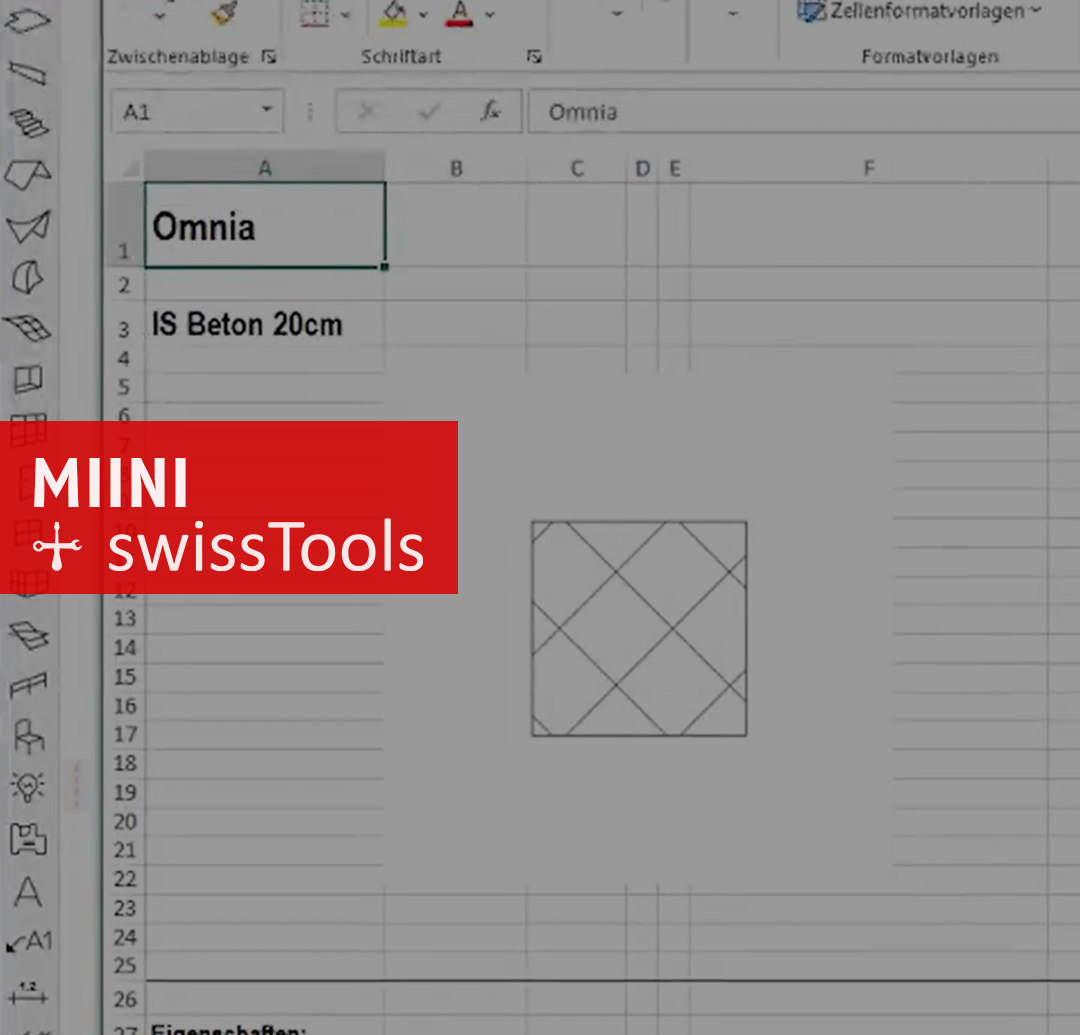Select the roof plane tool in sidebar
Viewport: 1080px width, 1035px height.
(28, 174)
